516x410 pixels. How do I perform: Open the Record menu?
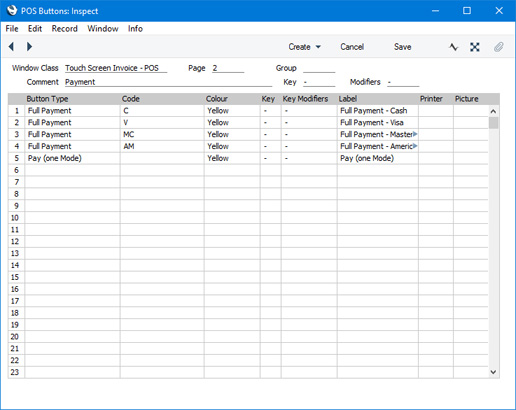click(64, 29)
